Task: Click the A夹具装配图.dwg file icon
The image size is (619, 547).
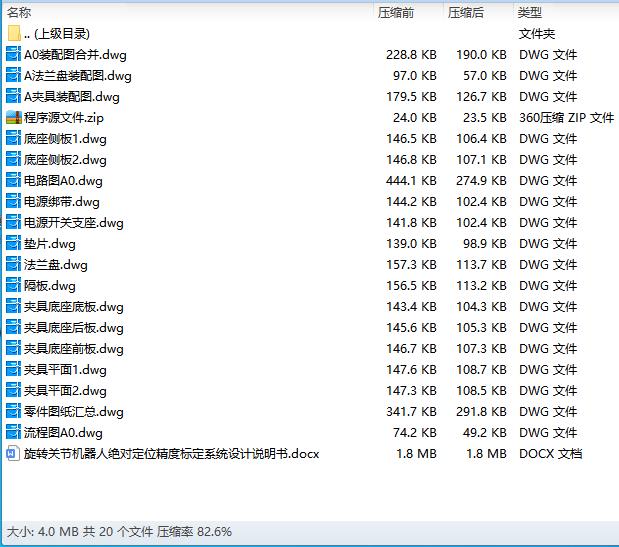Action: click(x=13, y=96)
